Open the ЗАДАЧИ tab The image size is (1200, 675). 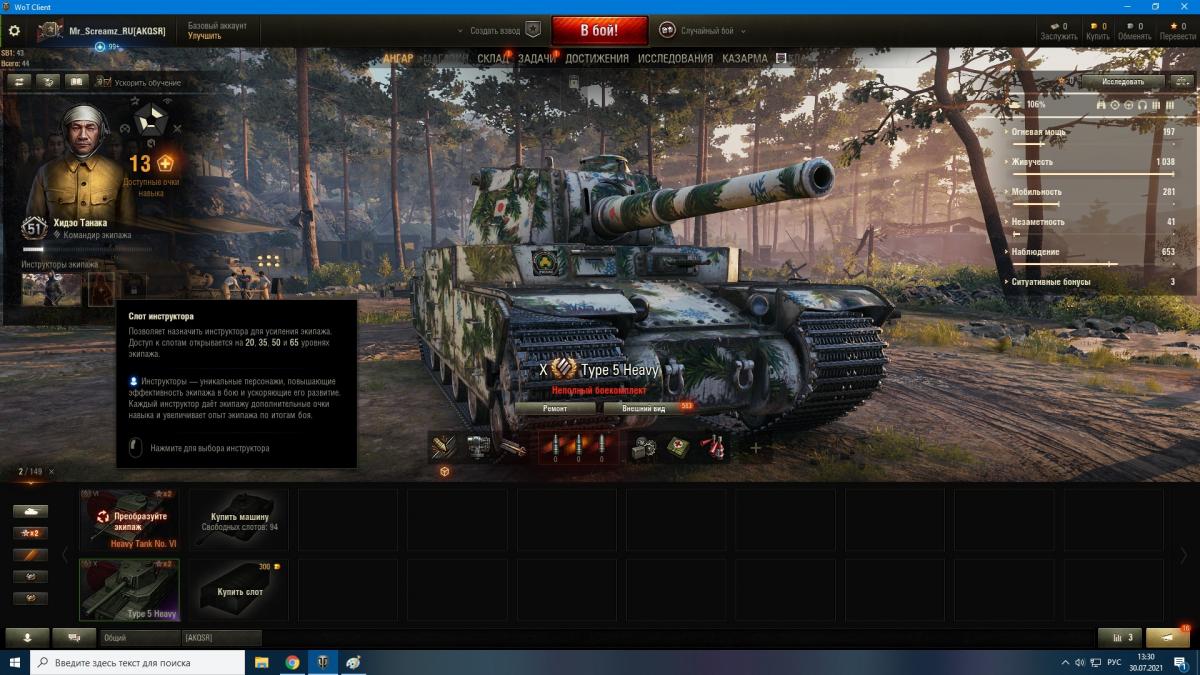click(537, 58)
